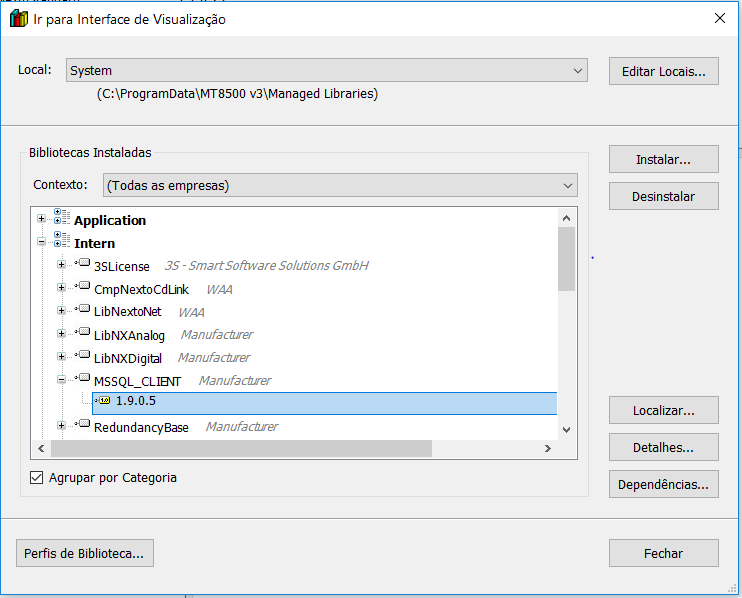The image size is (742, 598).
Task: Click the horizontal scrollbar right arrow
Action: (547, 449)
